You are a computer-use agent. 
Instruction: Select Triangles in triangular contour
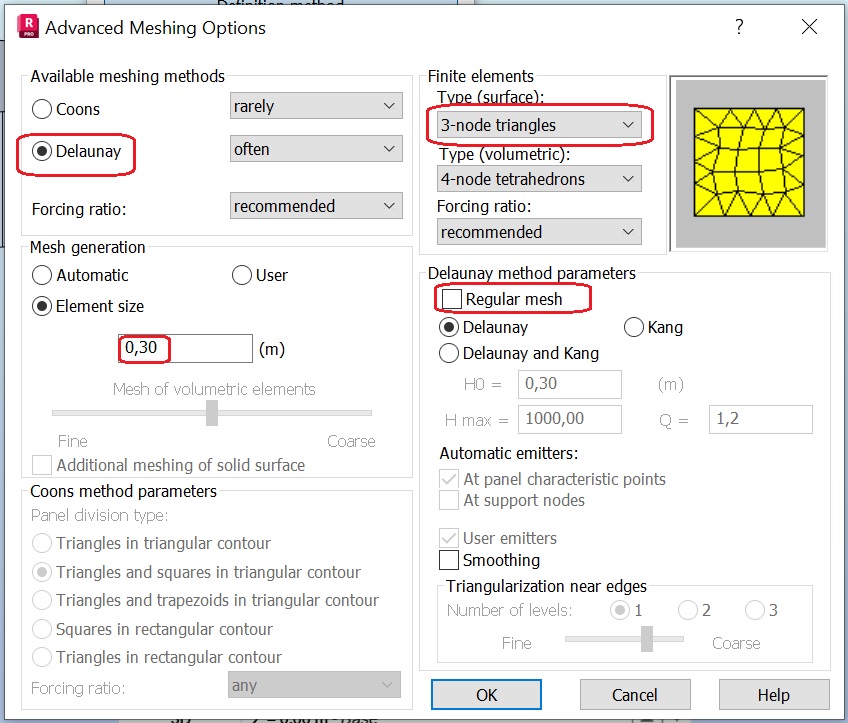(x=42, y=543)
